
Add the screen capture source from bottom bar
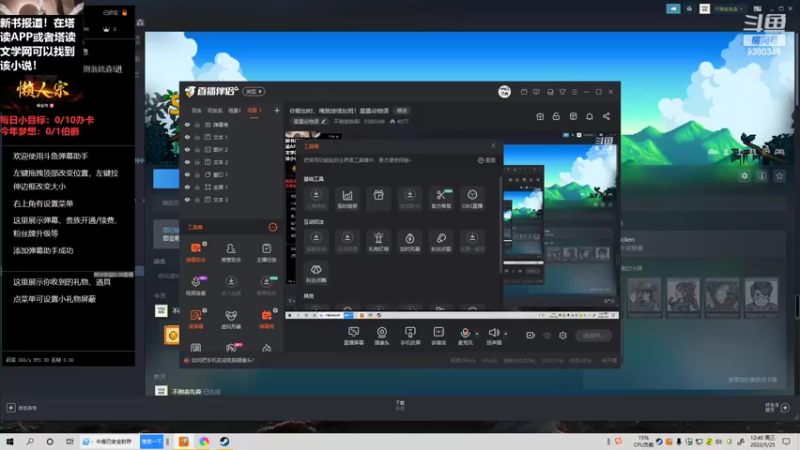[x=353, y=336]
